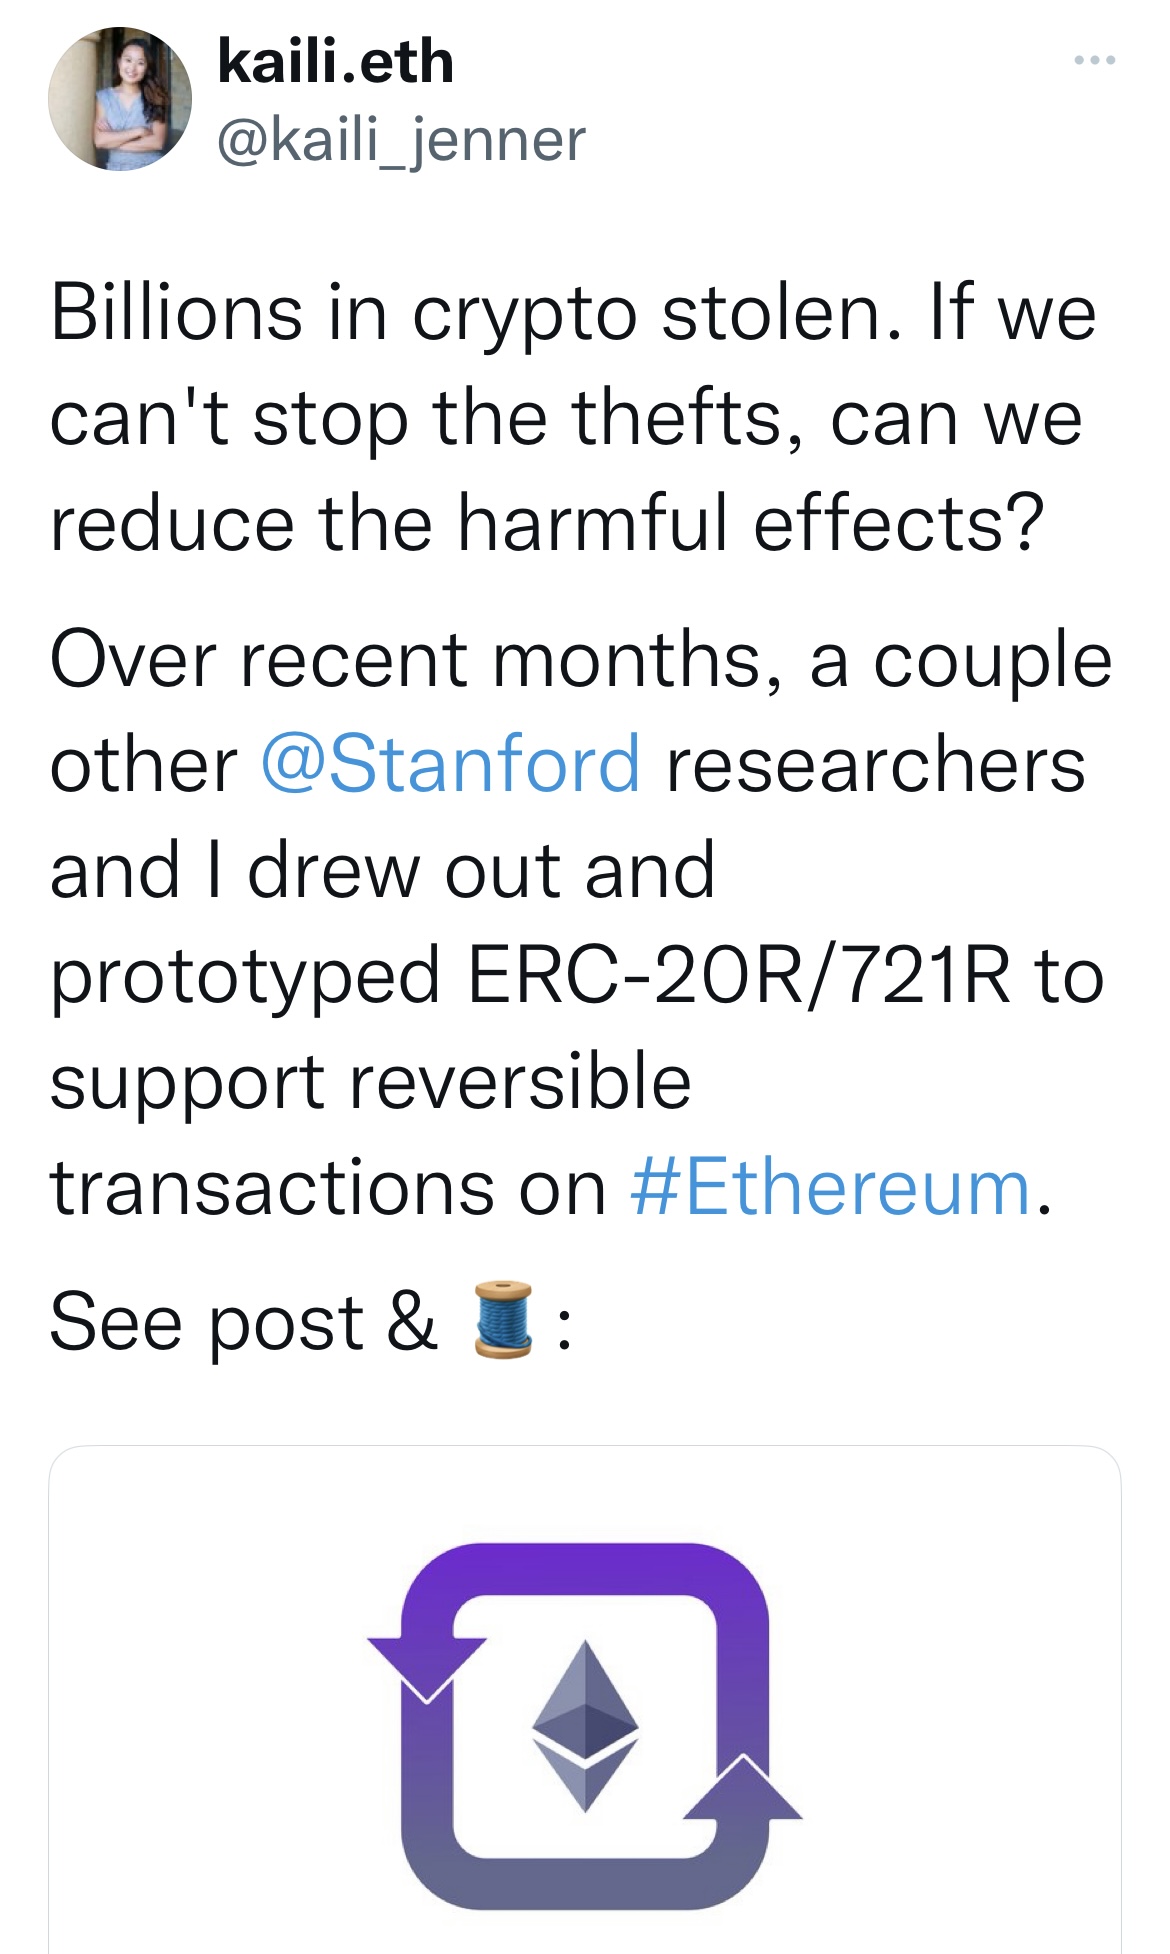Screen dimensions: 1170x1954
Task: Click the Ethereum diamond logo in preview
Action: [x=585, y=1725]
